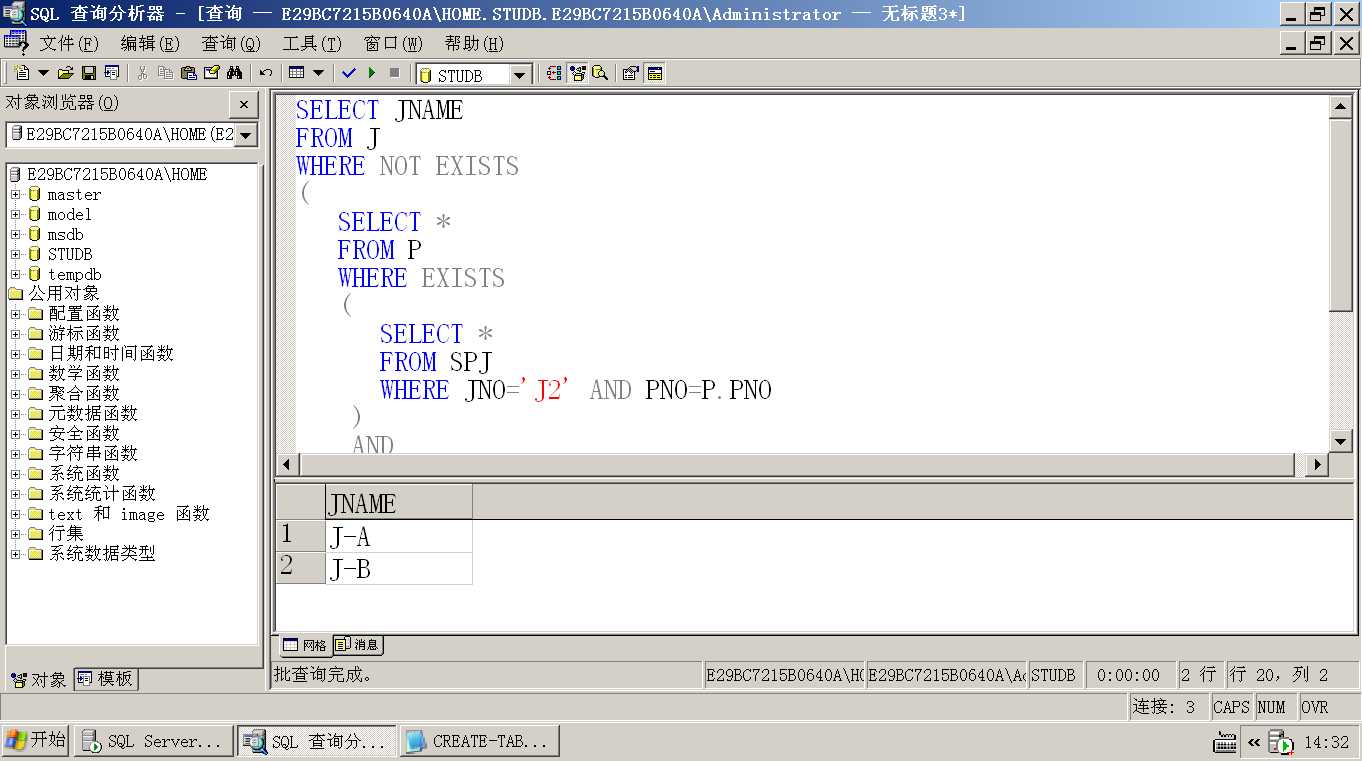The image size is (1362, 761).
Task: Open the 帮助(H) menu
Action: tap(474, 44)
